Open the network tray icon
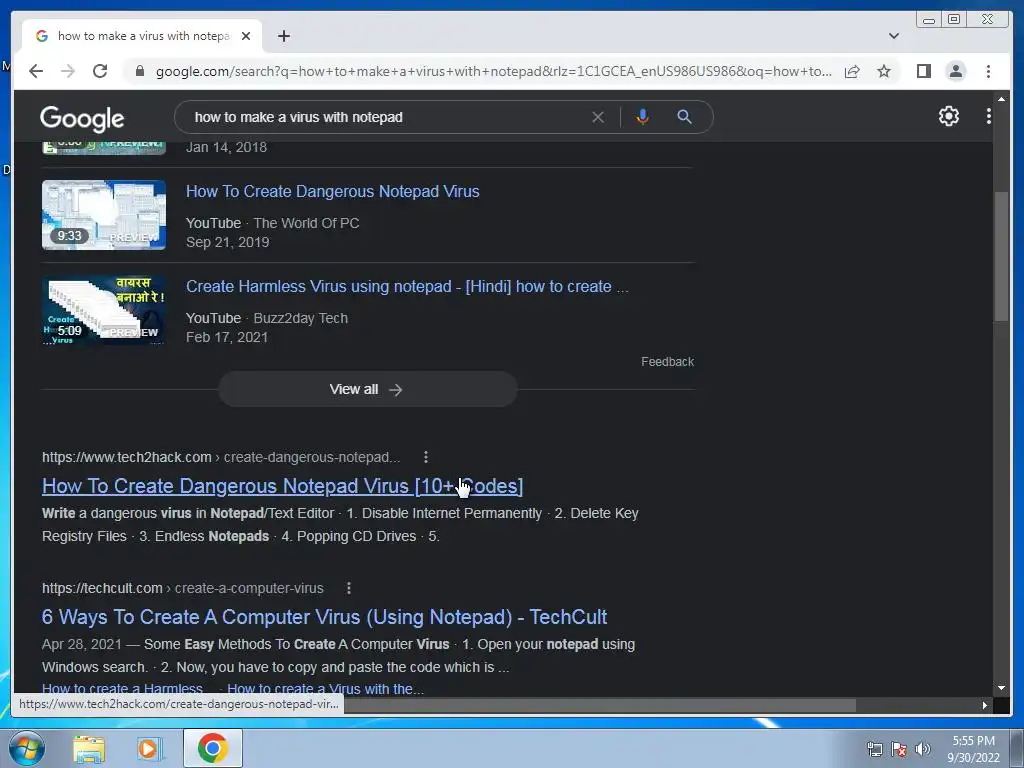The image size is (1024, 768). tap(874, 749)
